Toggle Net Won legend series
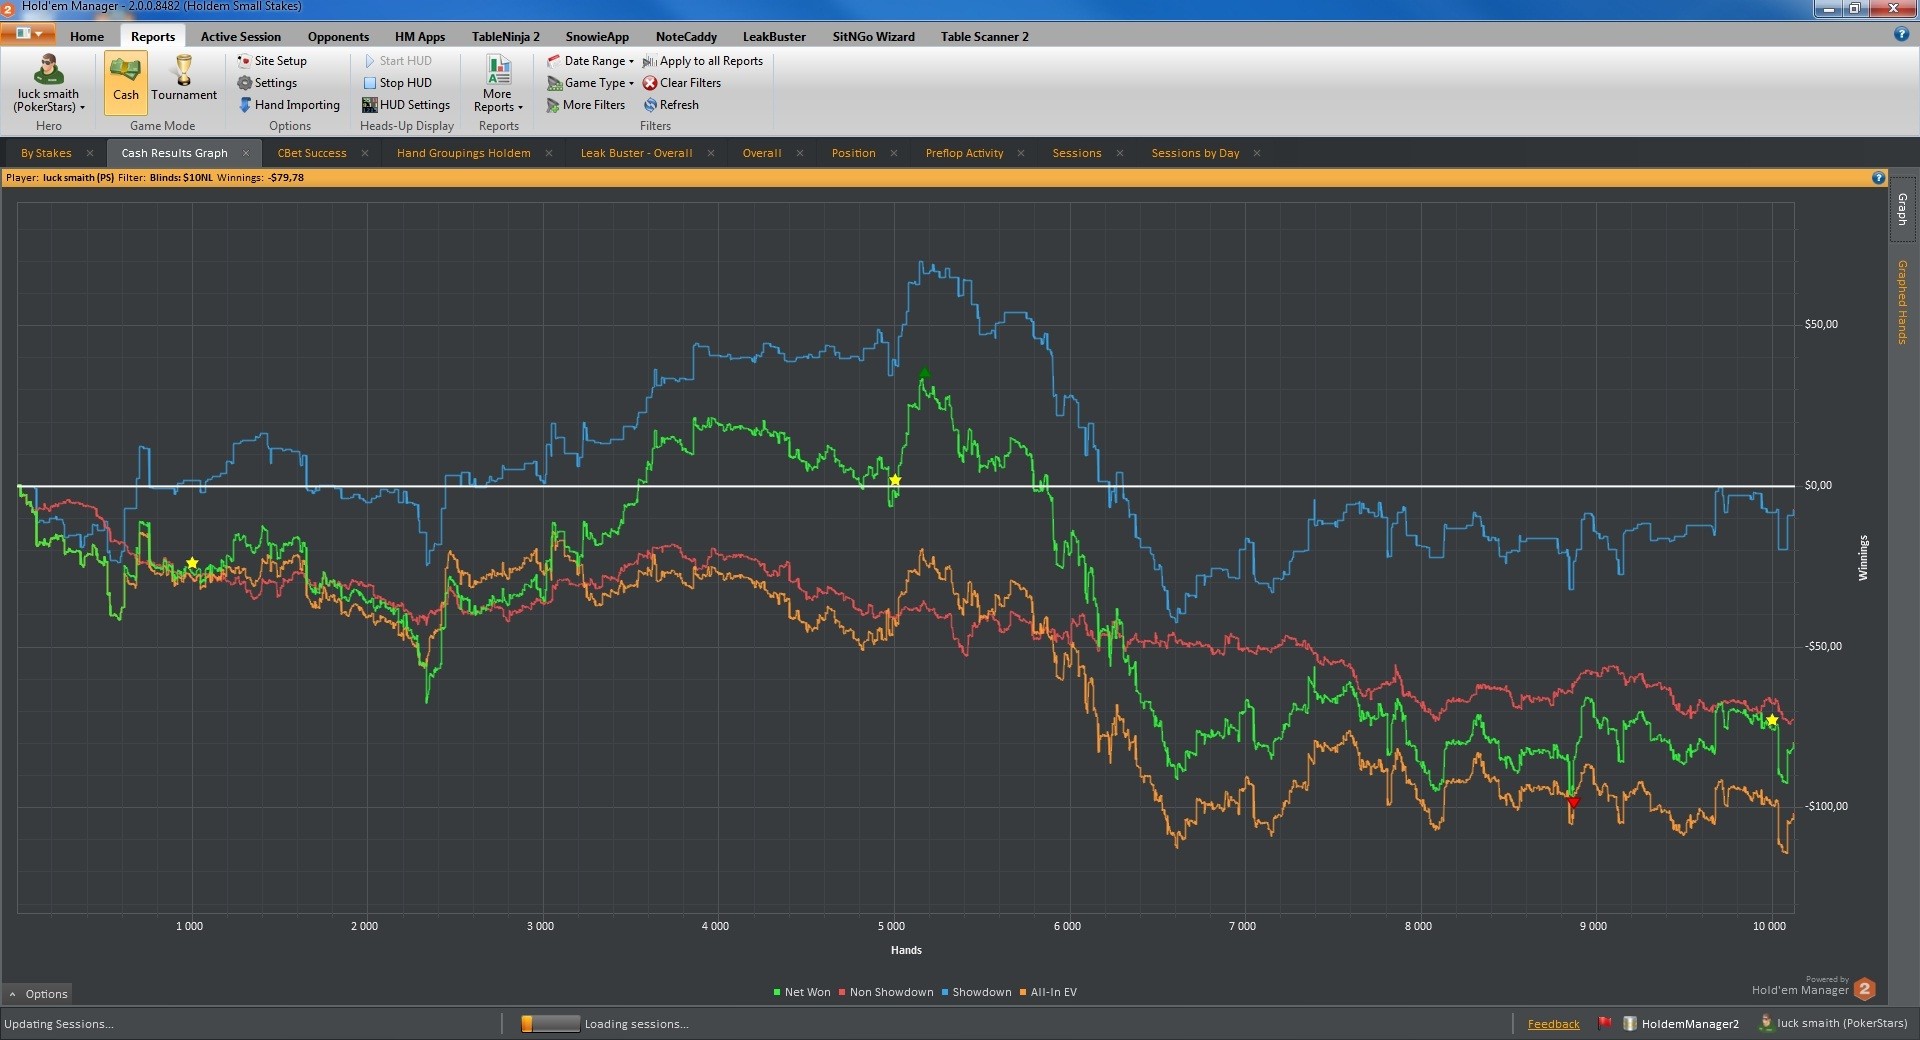 click(802, 992)
